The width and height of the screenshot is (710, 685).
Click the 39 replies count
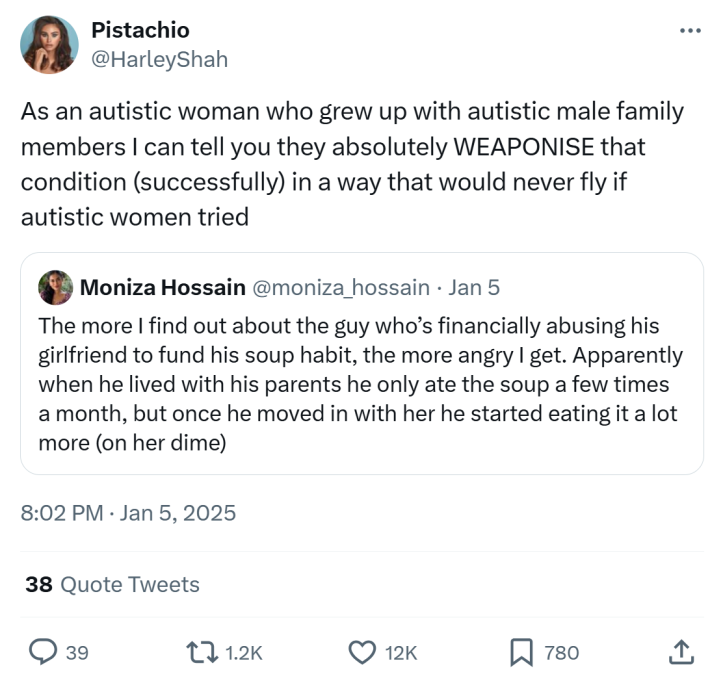77,652
